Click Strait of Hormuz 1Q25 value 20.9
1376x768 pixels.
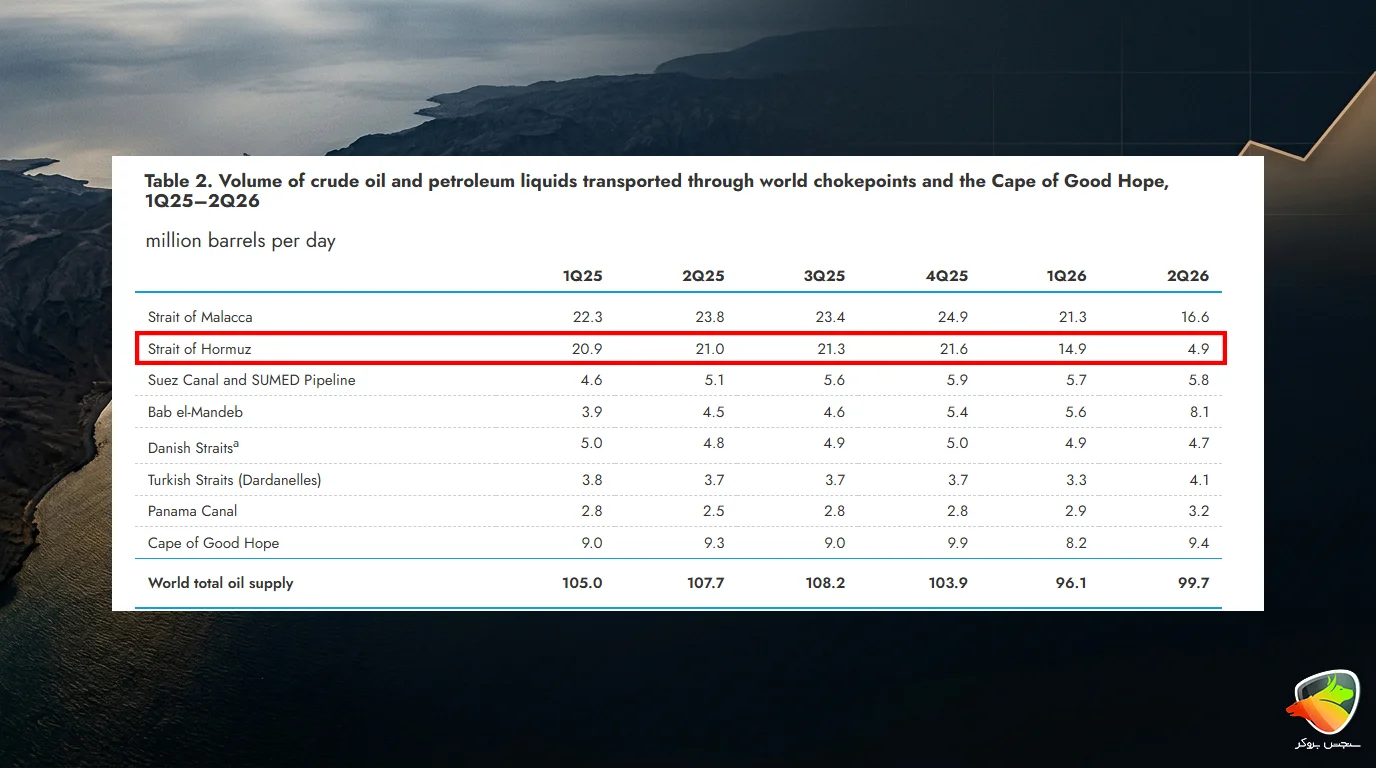[x=588, y=349]
